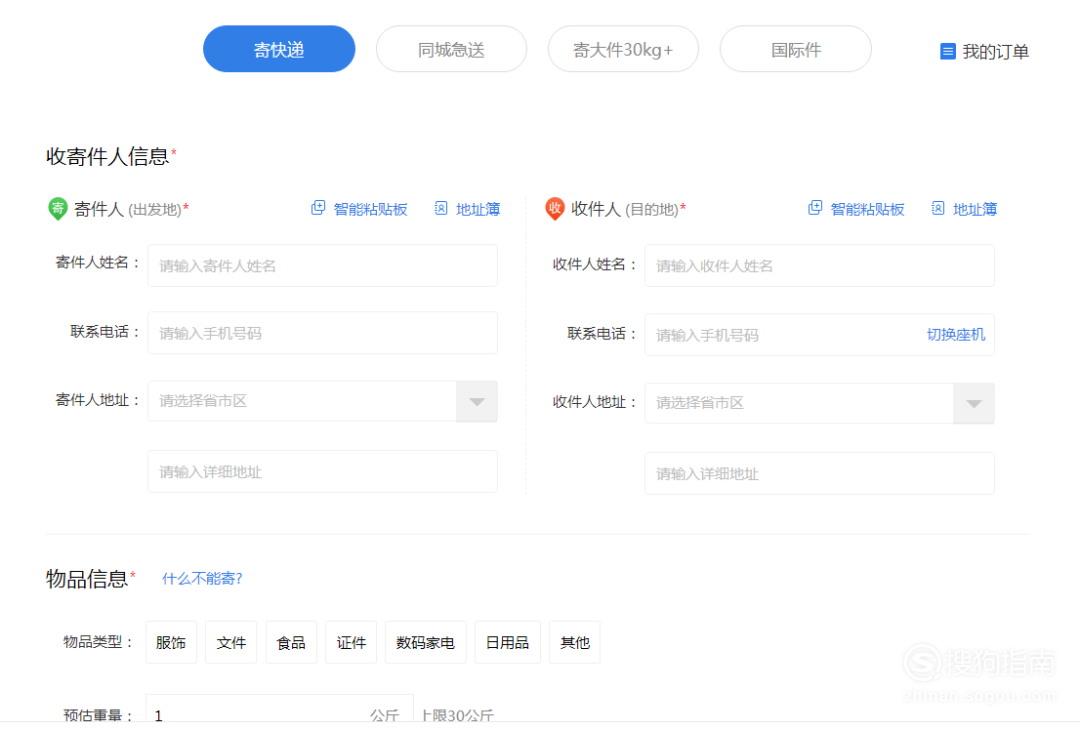Open the 寄件人地址 province-city dropdown

coord(322,402)
